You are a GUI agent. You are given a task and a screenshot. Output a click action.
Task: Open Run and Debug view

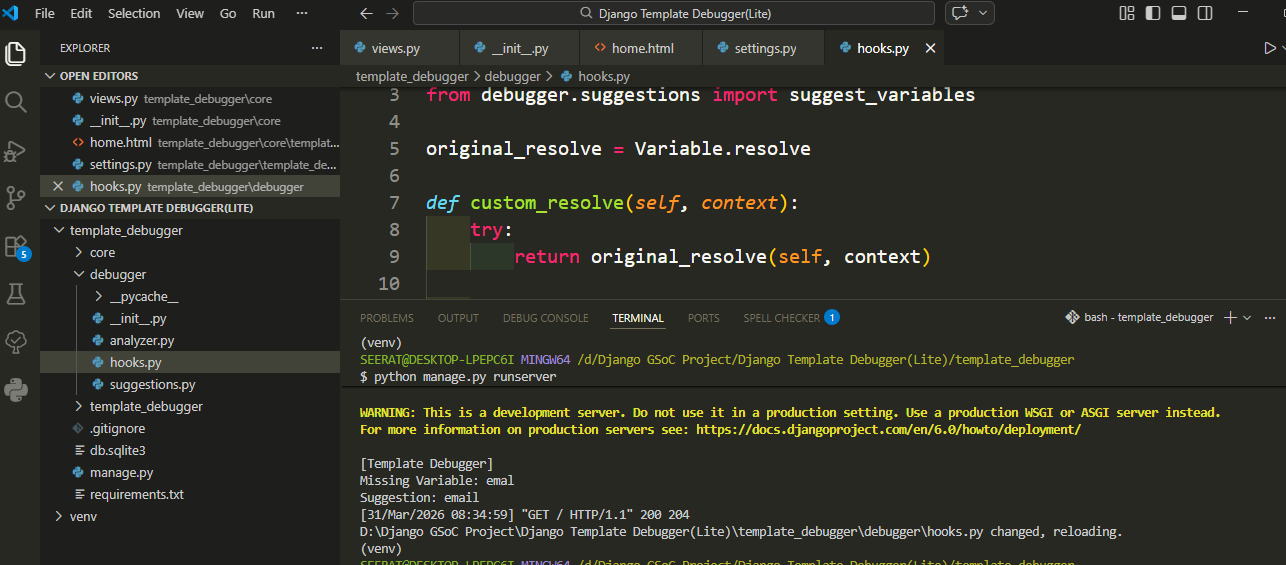tap(16, 150)
